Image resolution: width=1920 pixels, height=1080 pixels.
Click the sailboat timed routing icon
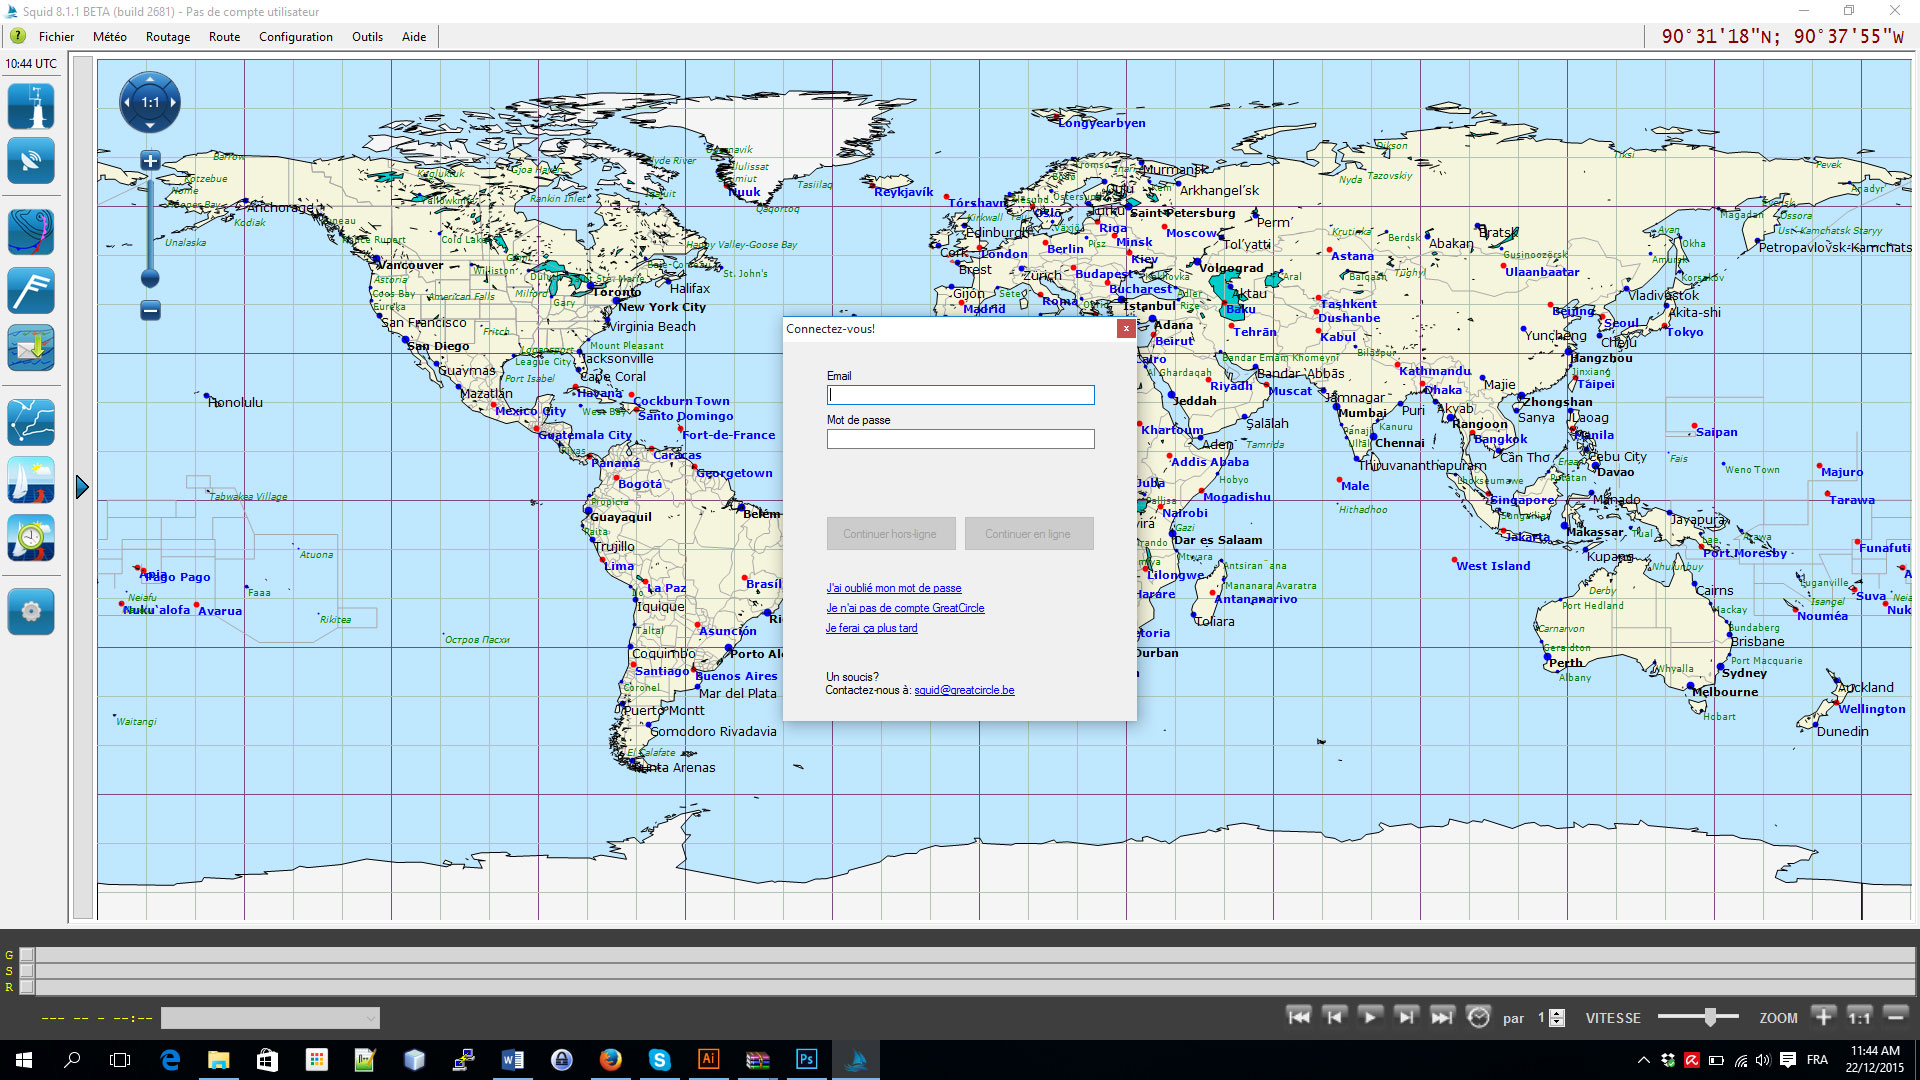(x=31, y=539)
